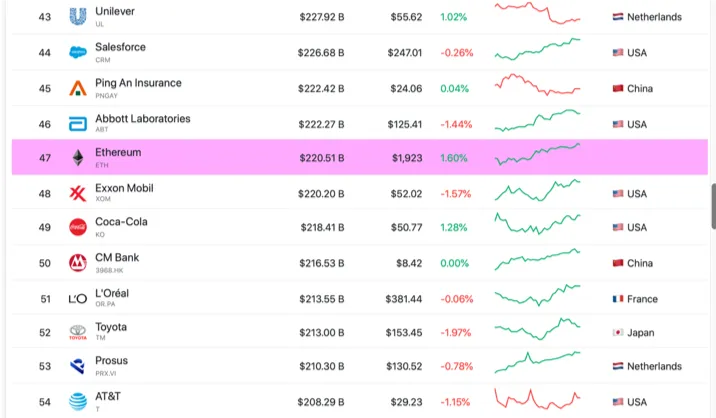The image size is (716, 418).
Task: Click the Japan flag in Toyota row
Action: (x=618, y=333)
